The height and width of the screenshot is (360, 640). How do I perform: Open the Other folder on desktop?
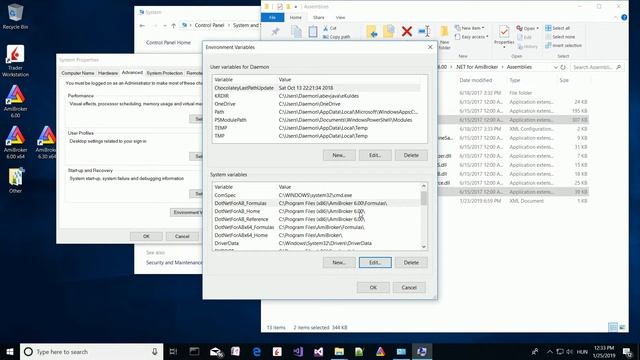15,180
